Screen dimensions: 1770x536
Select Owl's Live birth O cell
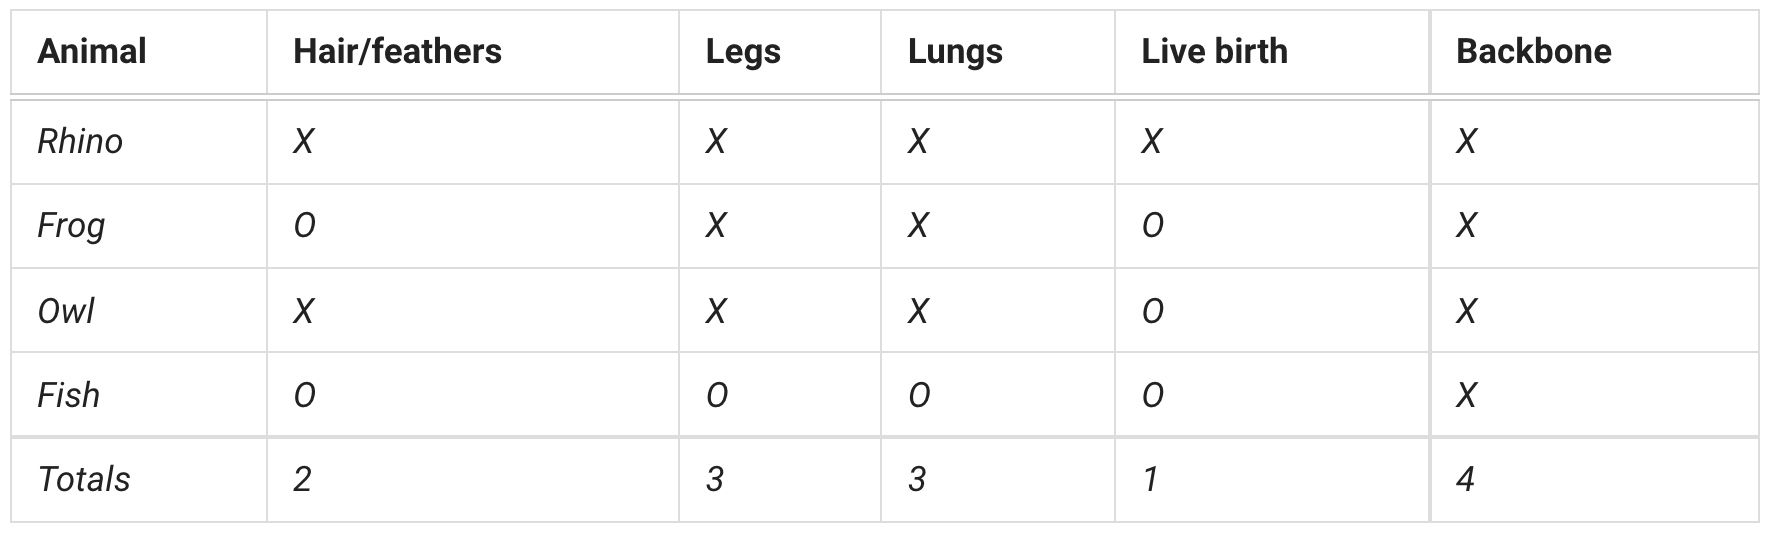[1153, 311]
